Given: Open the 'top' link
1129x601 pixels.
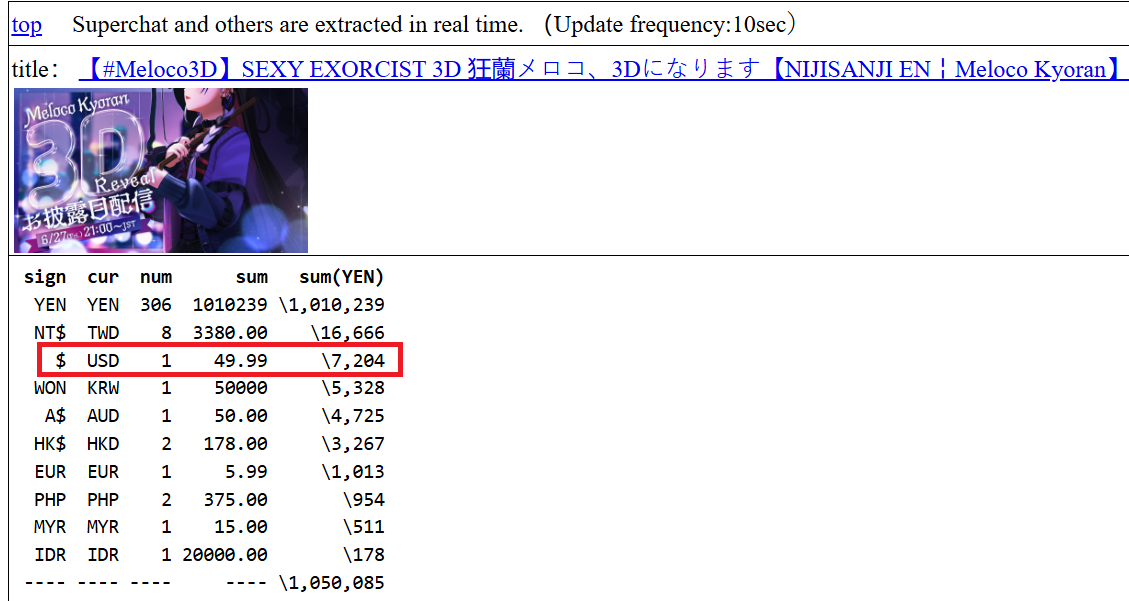Looking at the screenshot, I should 27,25.
